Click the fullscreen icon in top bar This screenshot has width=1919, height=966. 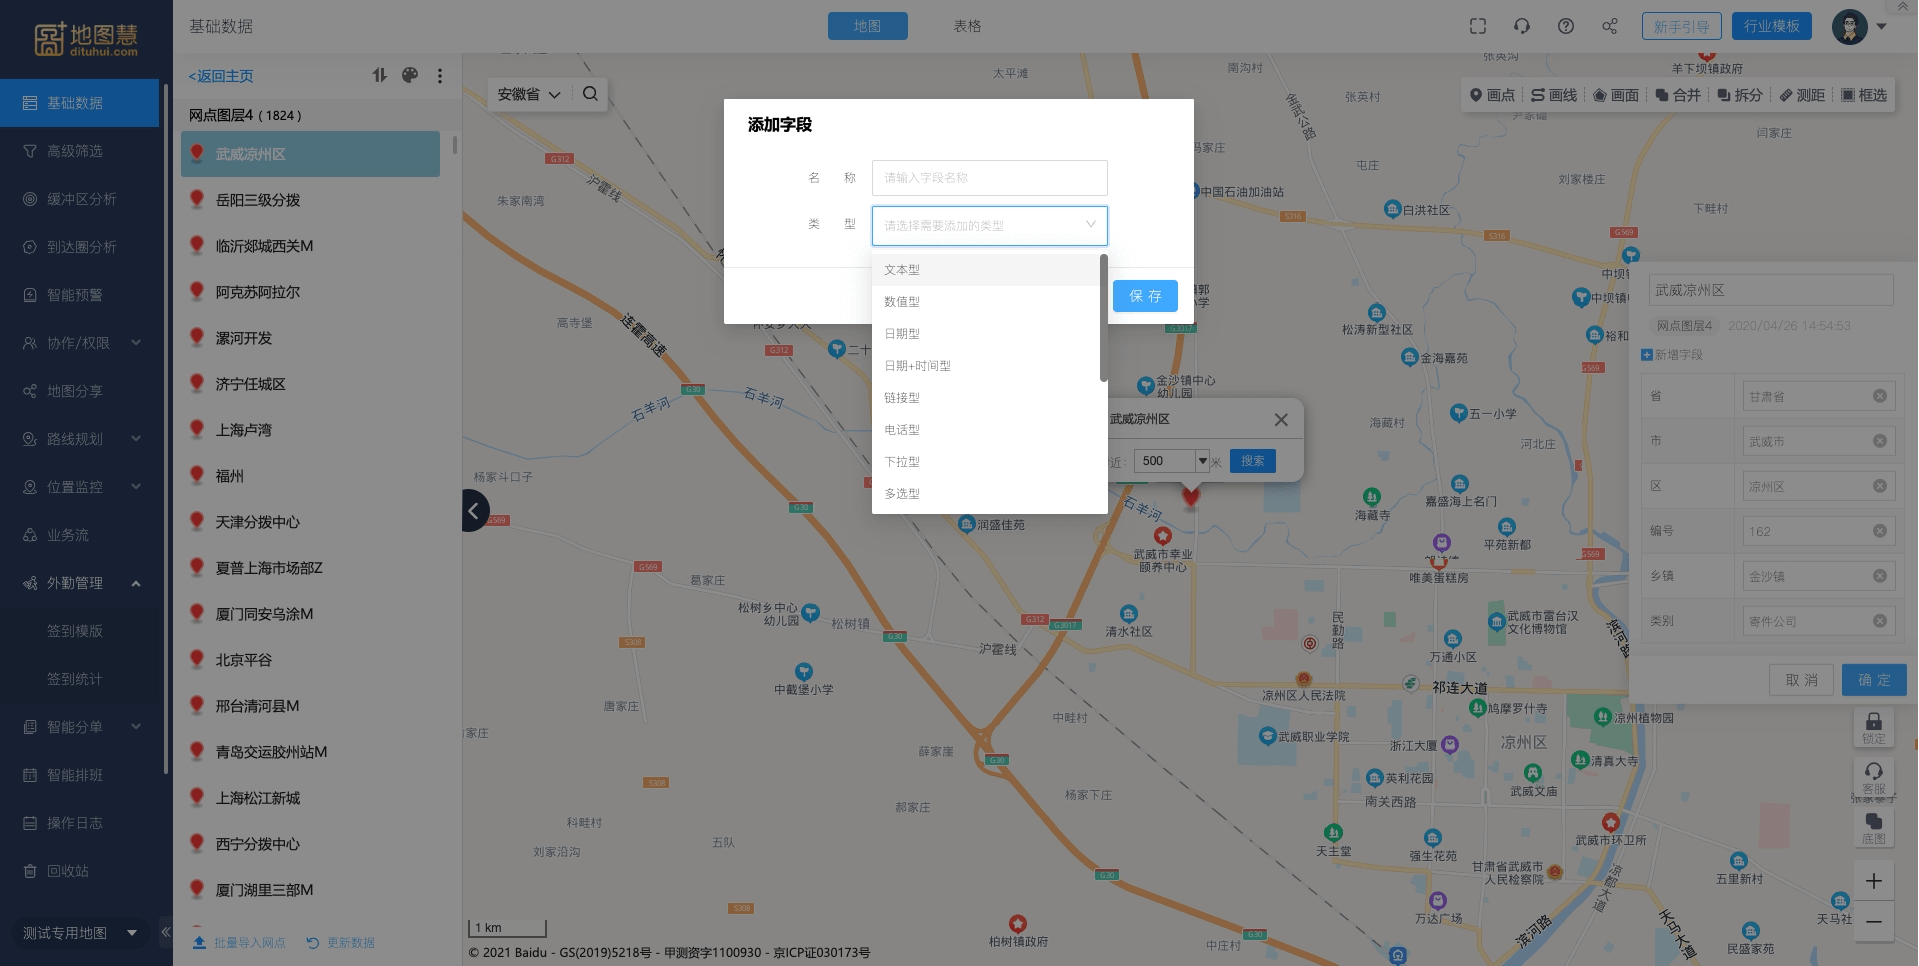tap(1478, 26)
